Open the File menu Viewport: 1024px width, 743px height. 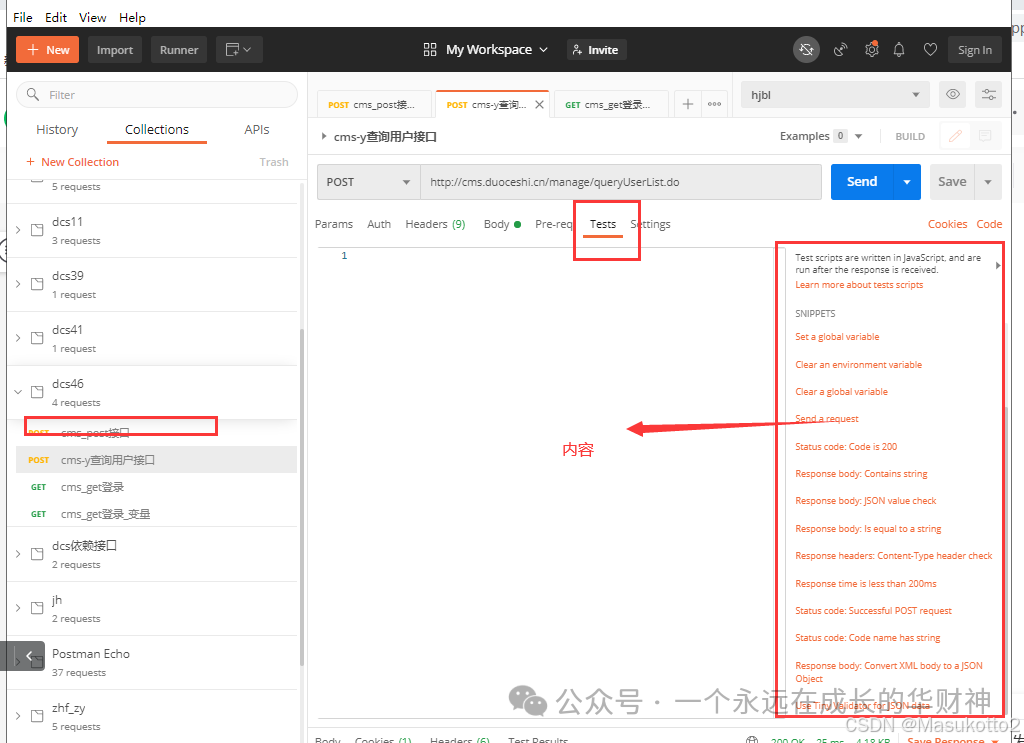click(23, 18)
